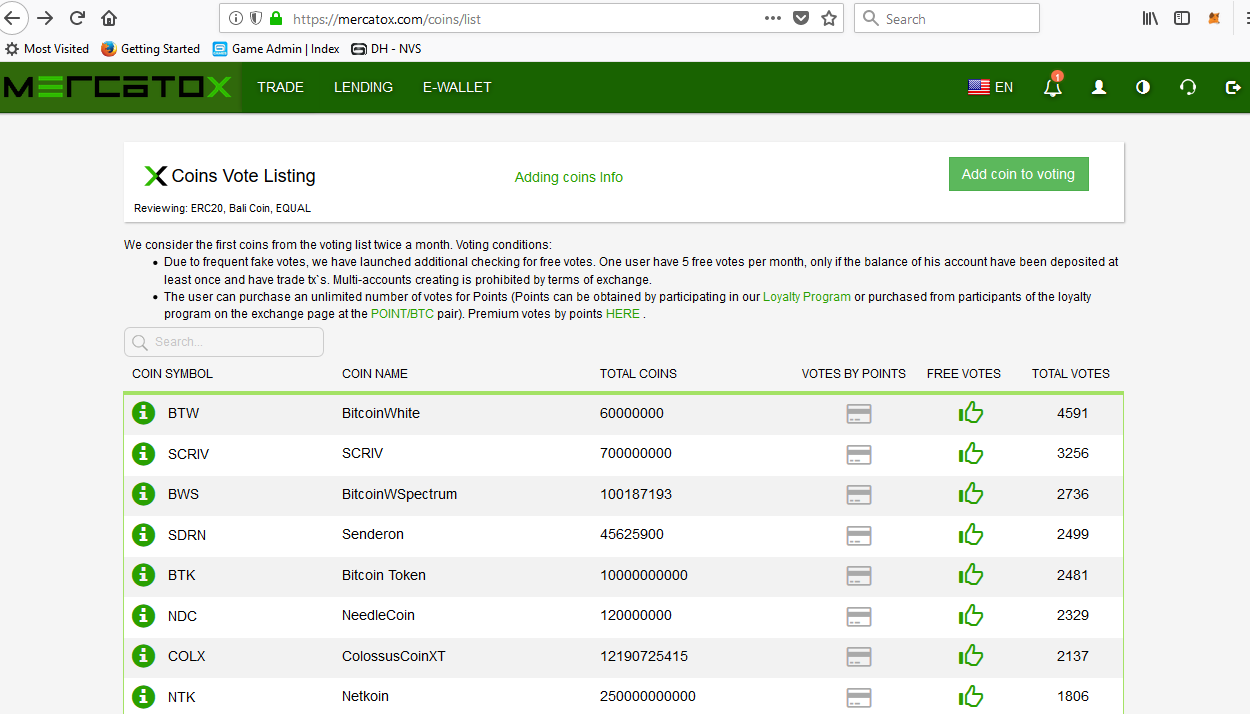Screen dimensions: 1250x714
Task: Open the EN language selector
Action: (x=990, y=88)
